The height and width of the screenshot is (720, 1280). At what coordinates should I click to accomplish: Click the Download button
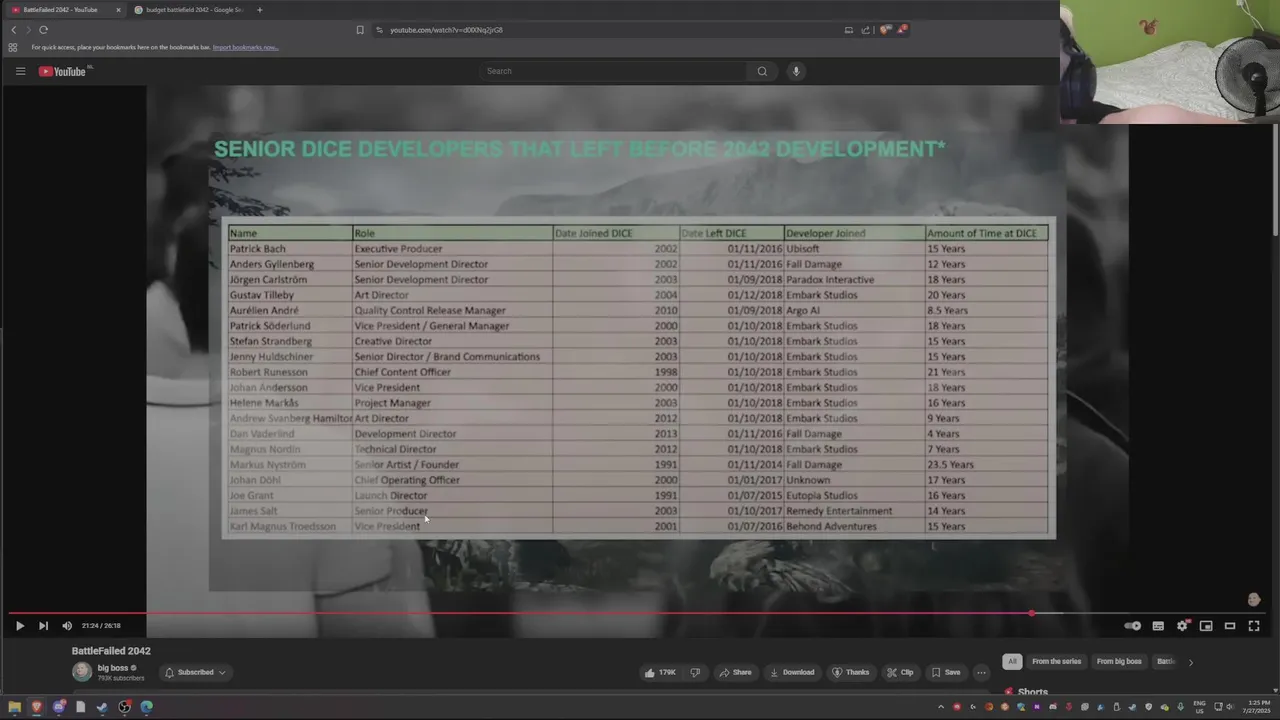click(x=792, y=673)
